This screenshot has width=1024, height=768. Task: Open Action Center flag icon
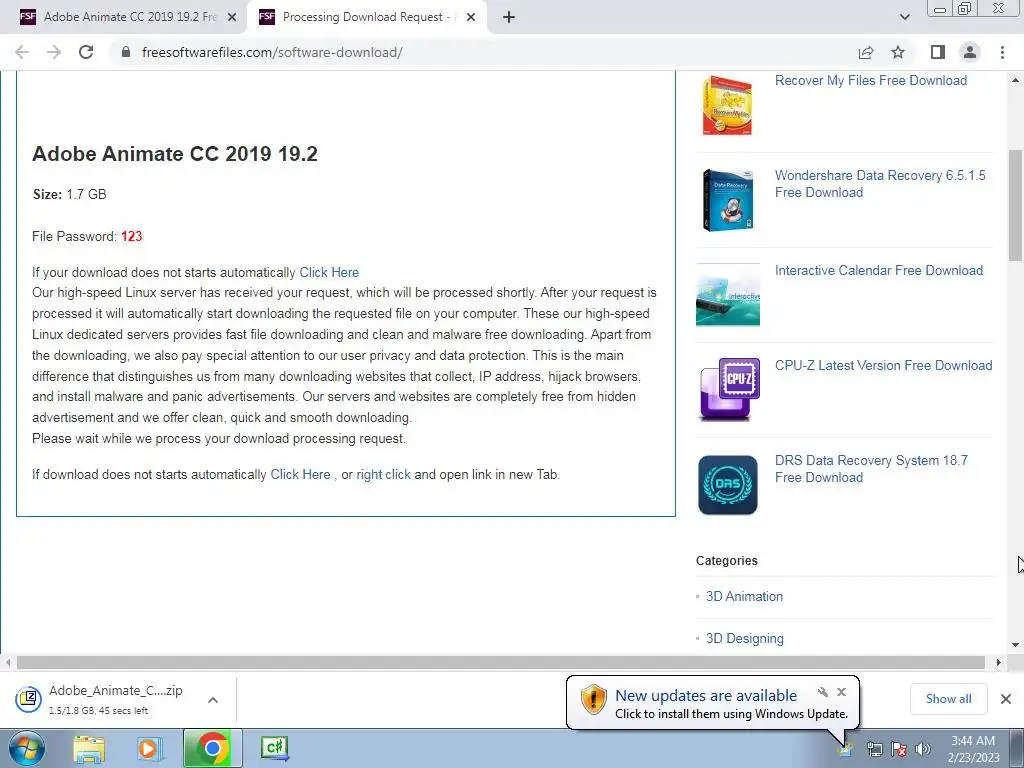tap(899, 750)
